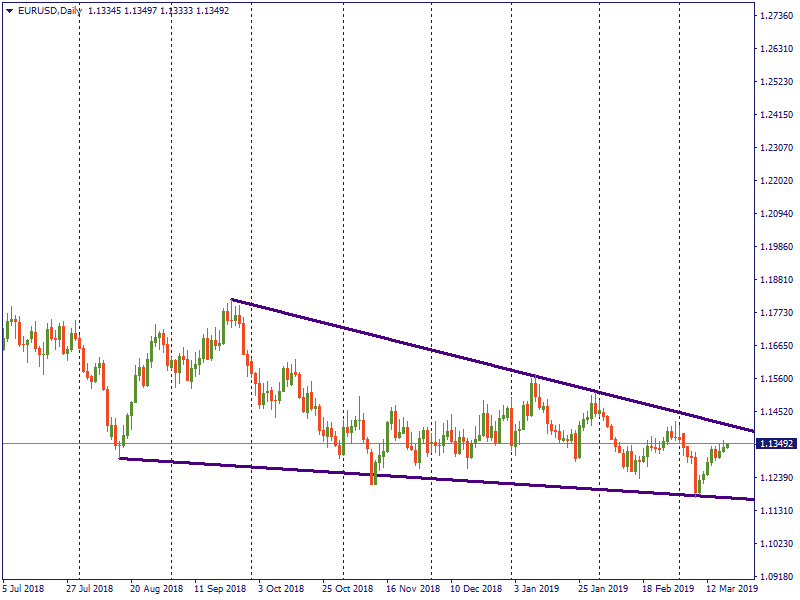This screenshot has height=600, width=800.
Task: Click the 3 Jan 2019 date label
Action: coord(536,590)
